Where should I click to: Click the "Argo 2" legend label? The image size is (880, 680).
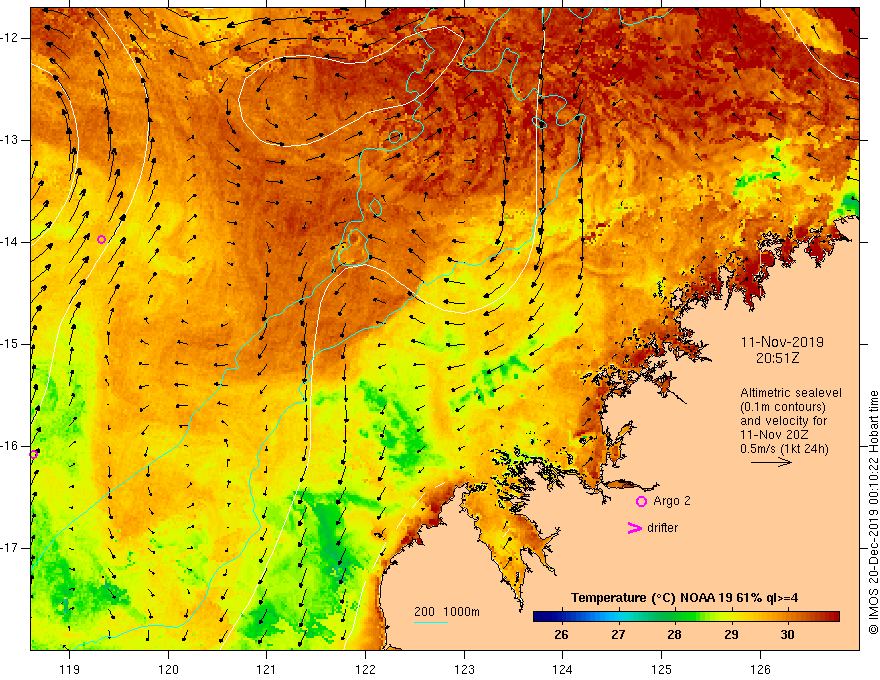[672, 500]
